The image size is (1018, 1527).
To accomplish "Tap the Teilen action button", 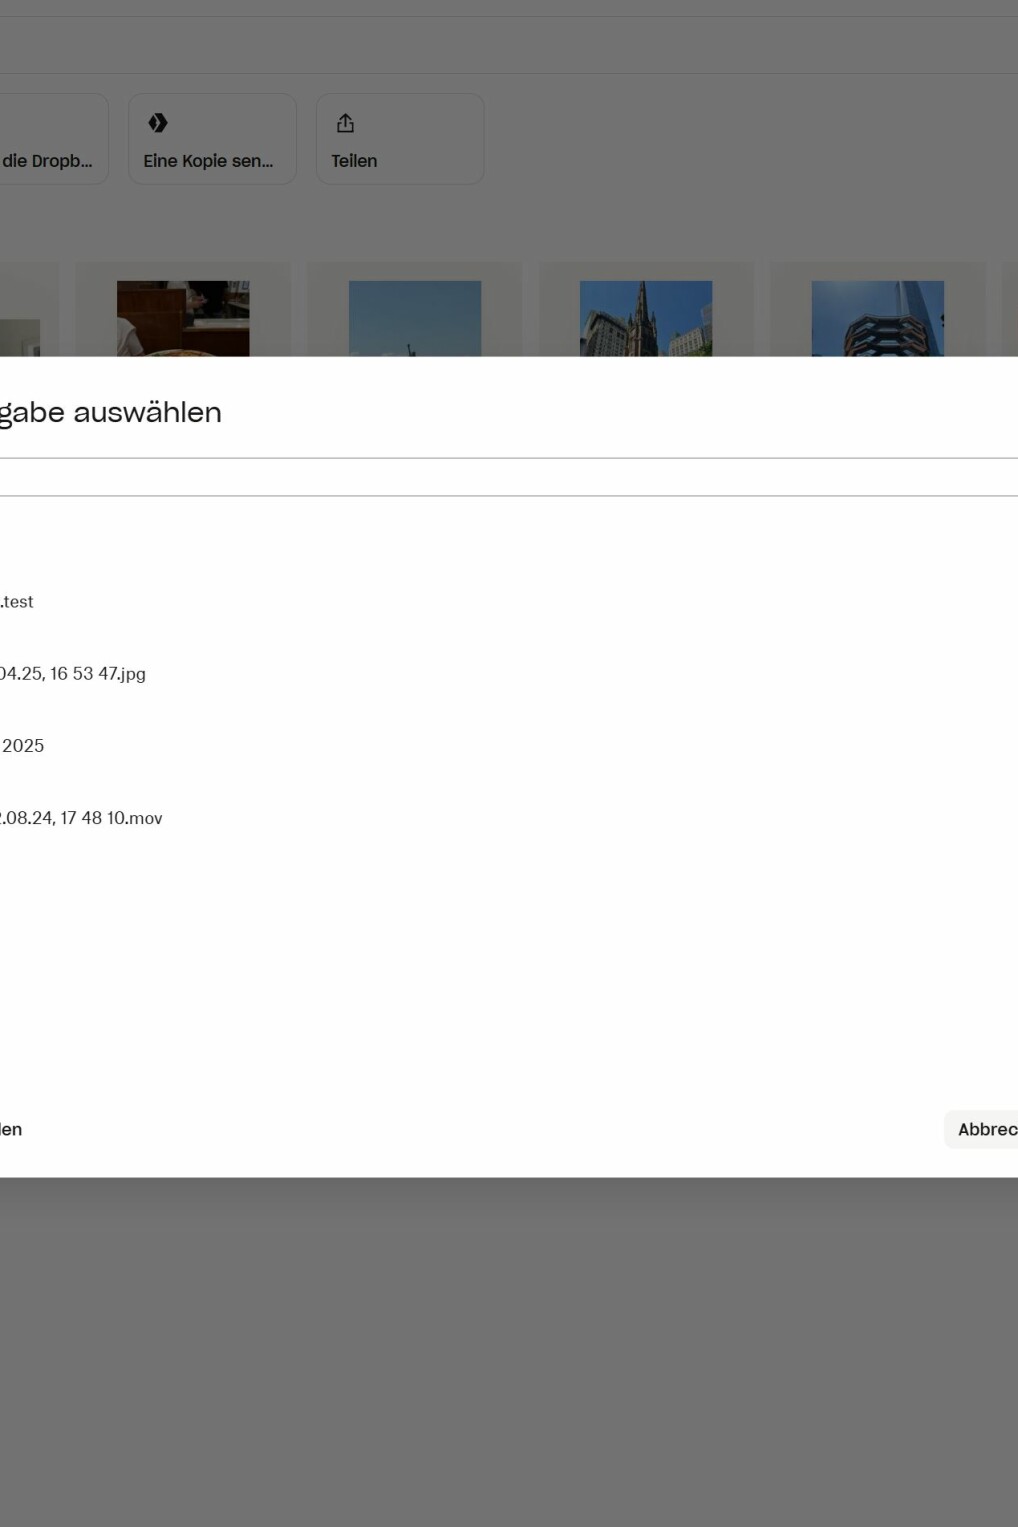I will [399, 138].
